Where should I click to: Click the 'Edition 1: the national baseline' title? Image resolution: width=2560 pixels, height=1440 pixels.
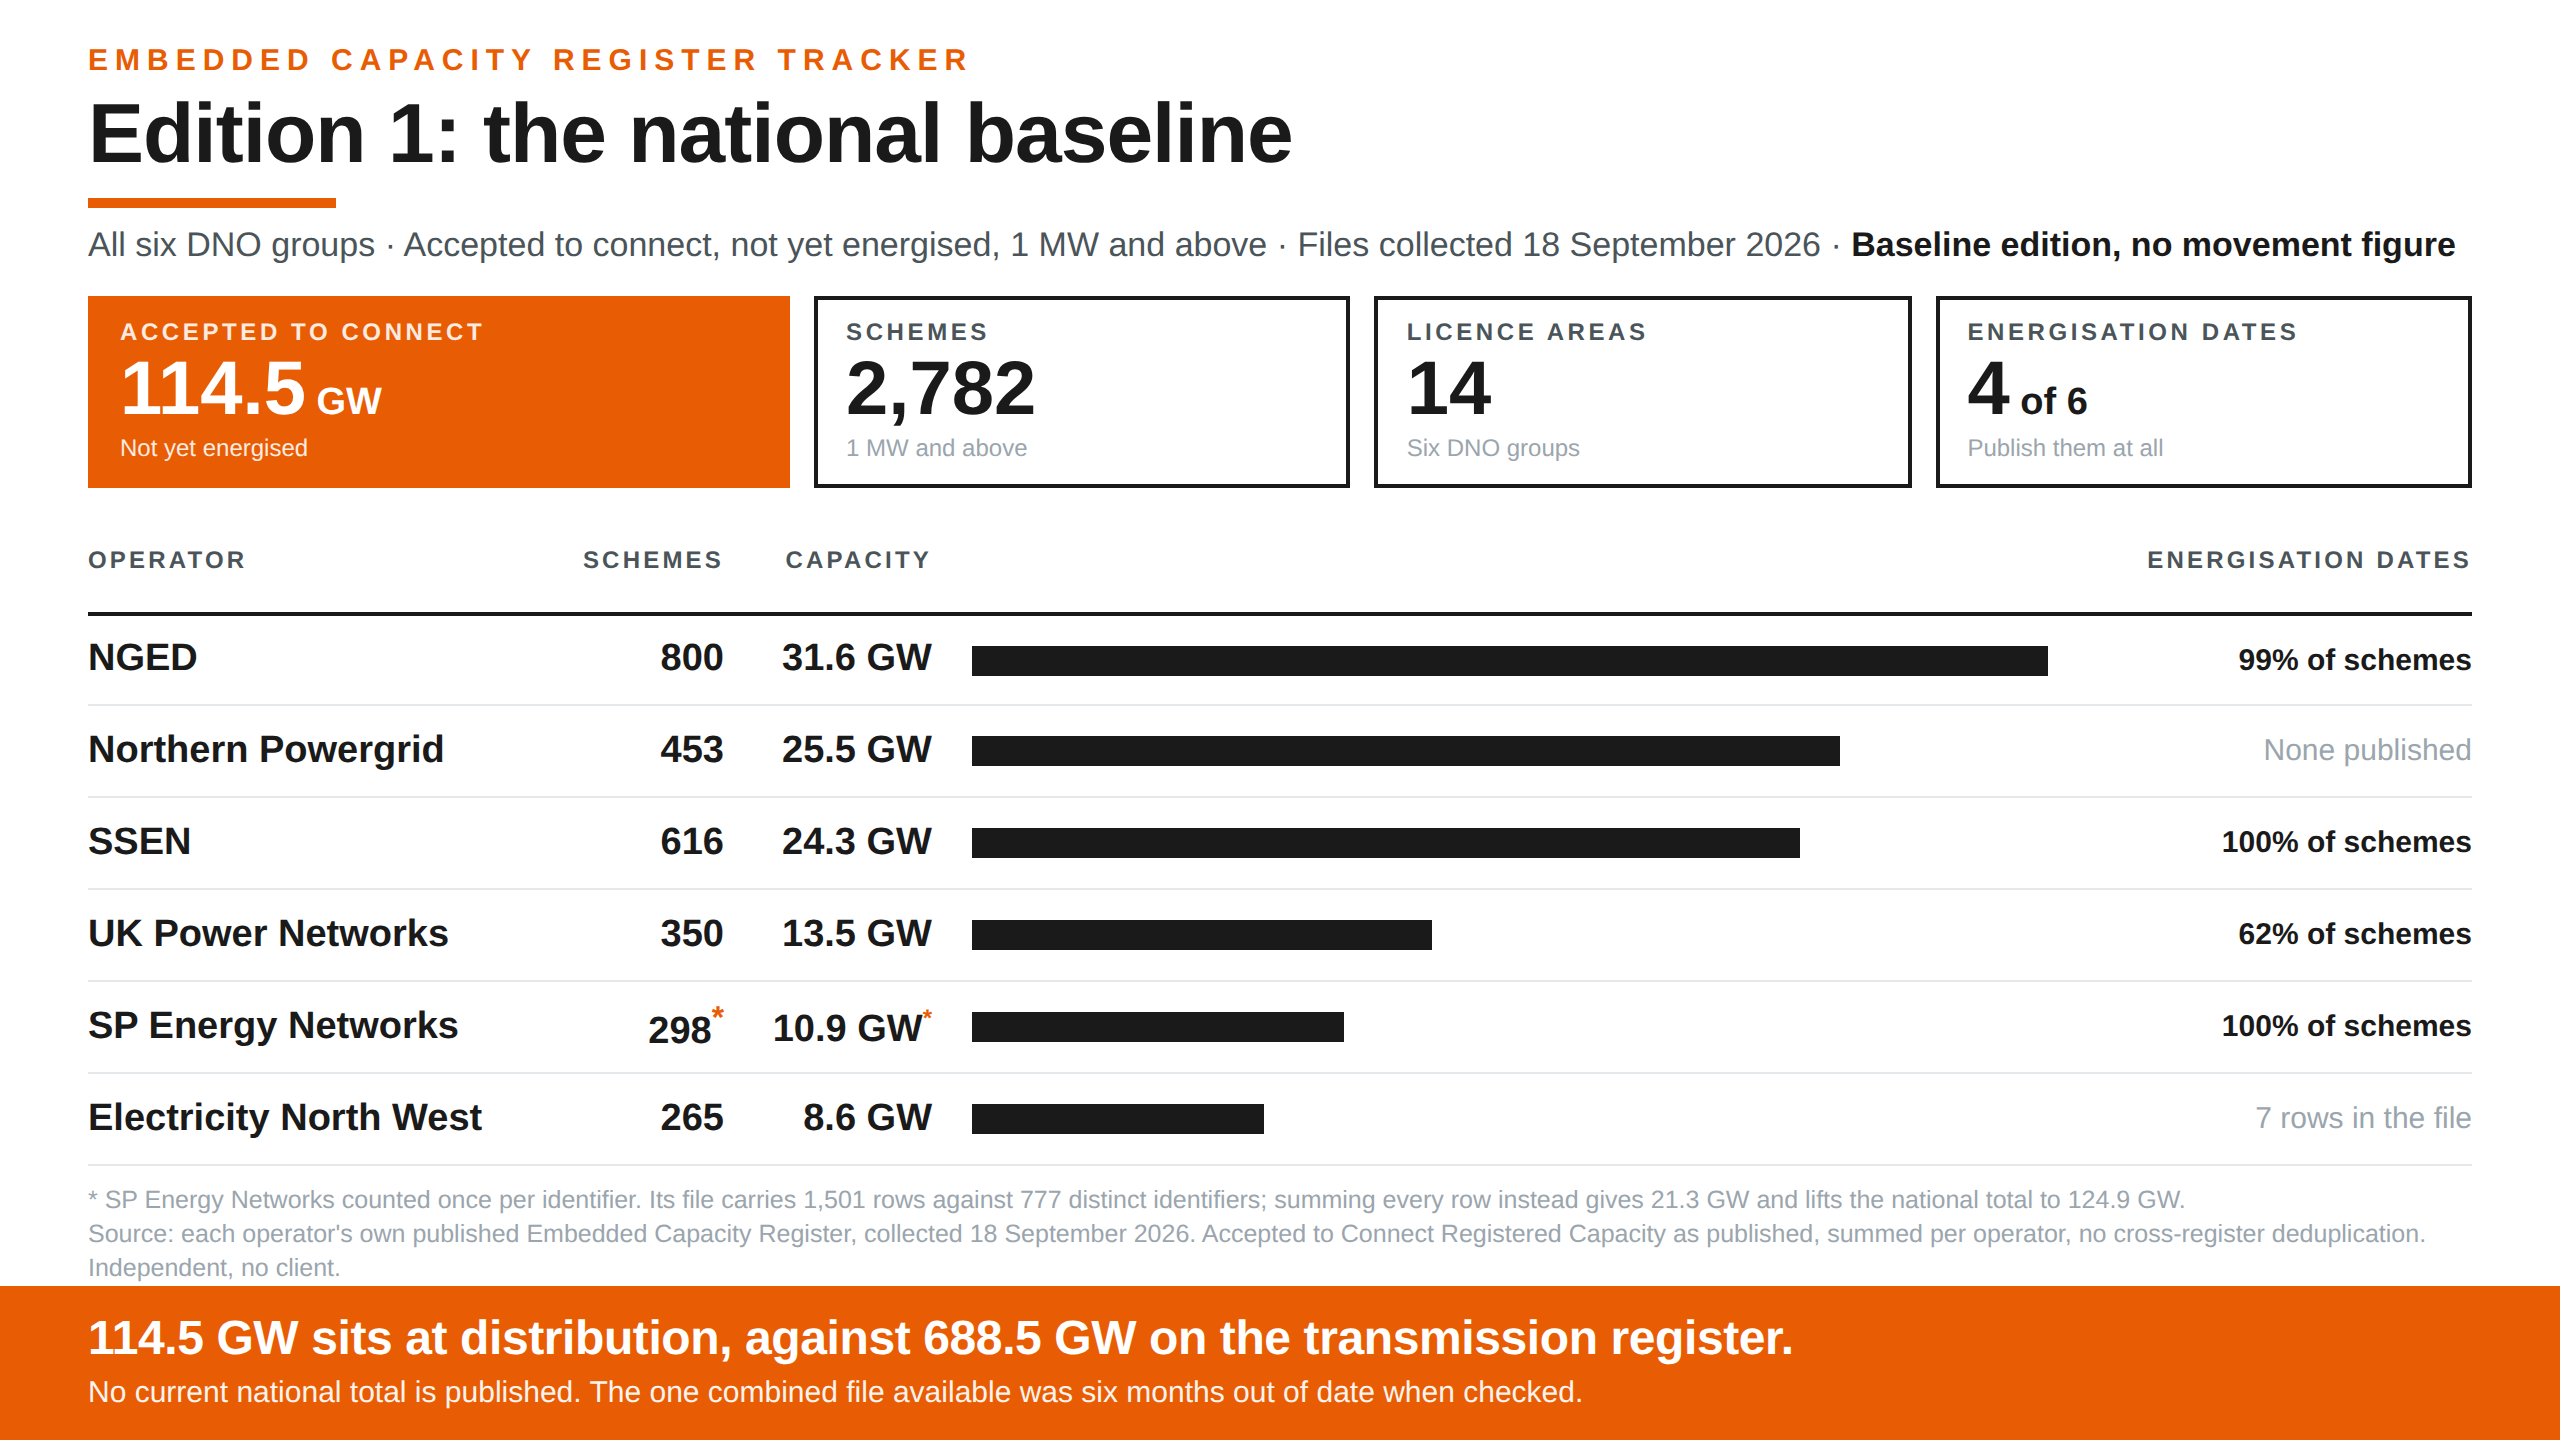click(x=690, y=134)
